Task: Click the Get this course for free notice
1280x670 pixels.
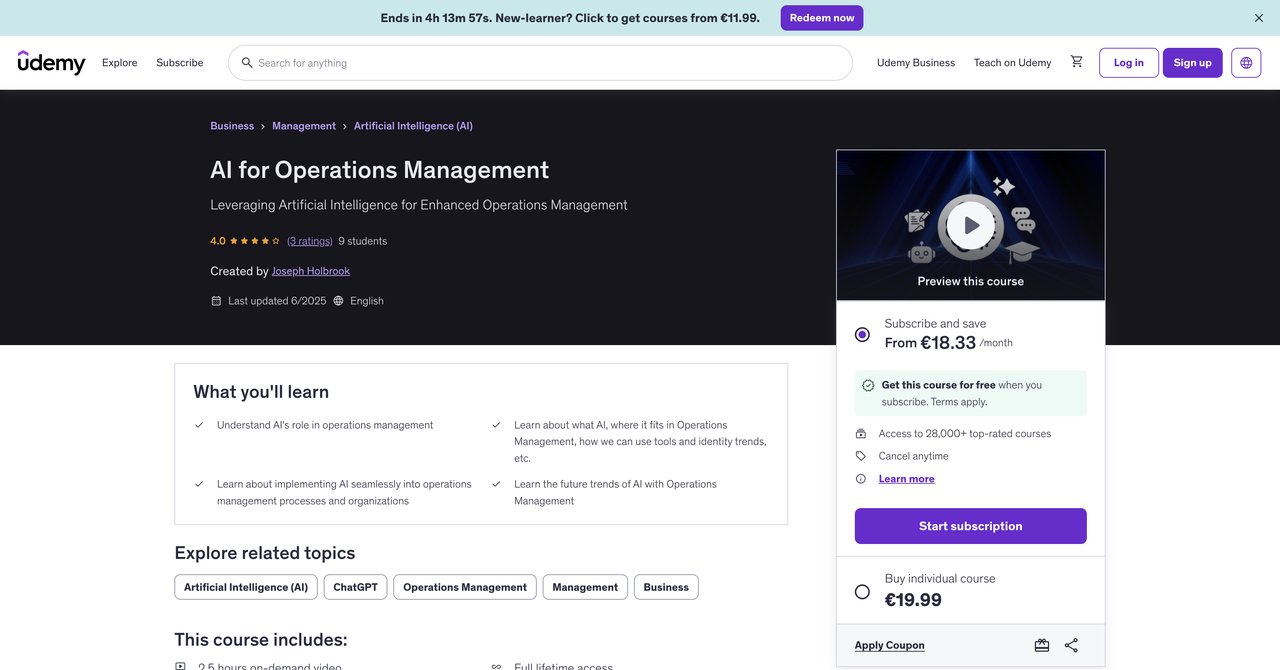Action: [971, 393]
